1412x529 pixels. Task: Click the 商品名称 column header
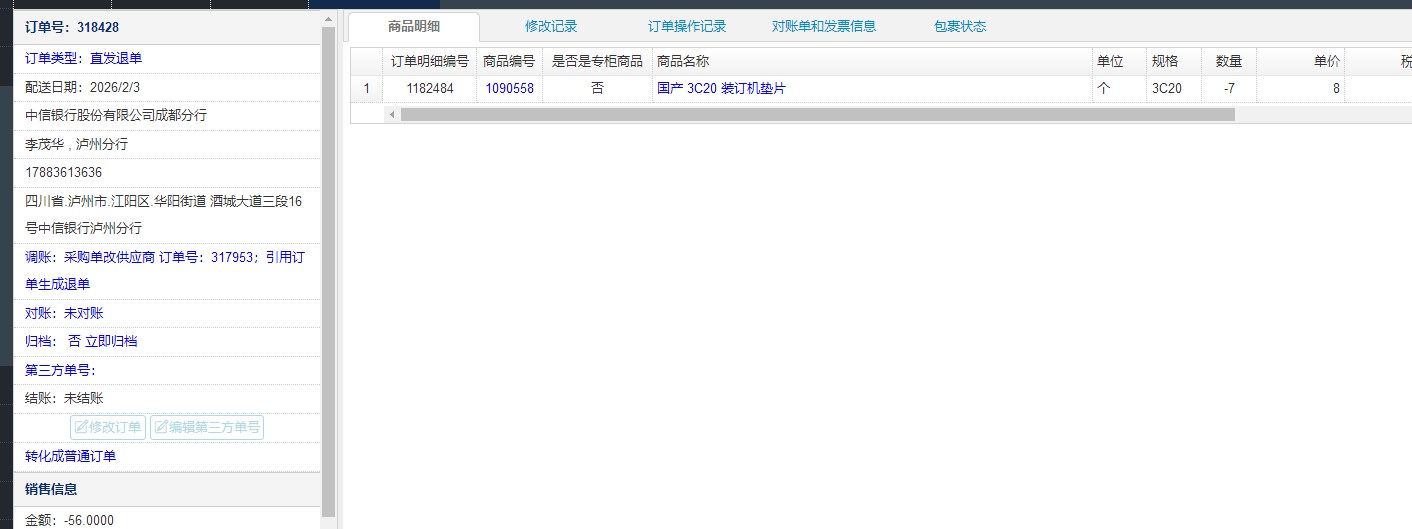pyautogui.click(x=683, y=61)
